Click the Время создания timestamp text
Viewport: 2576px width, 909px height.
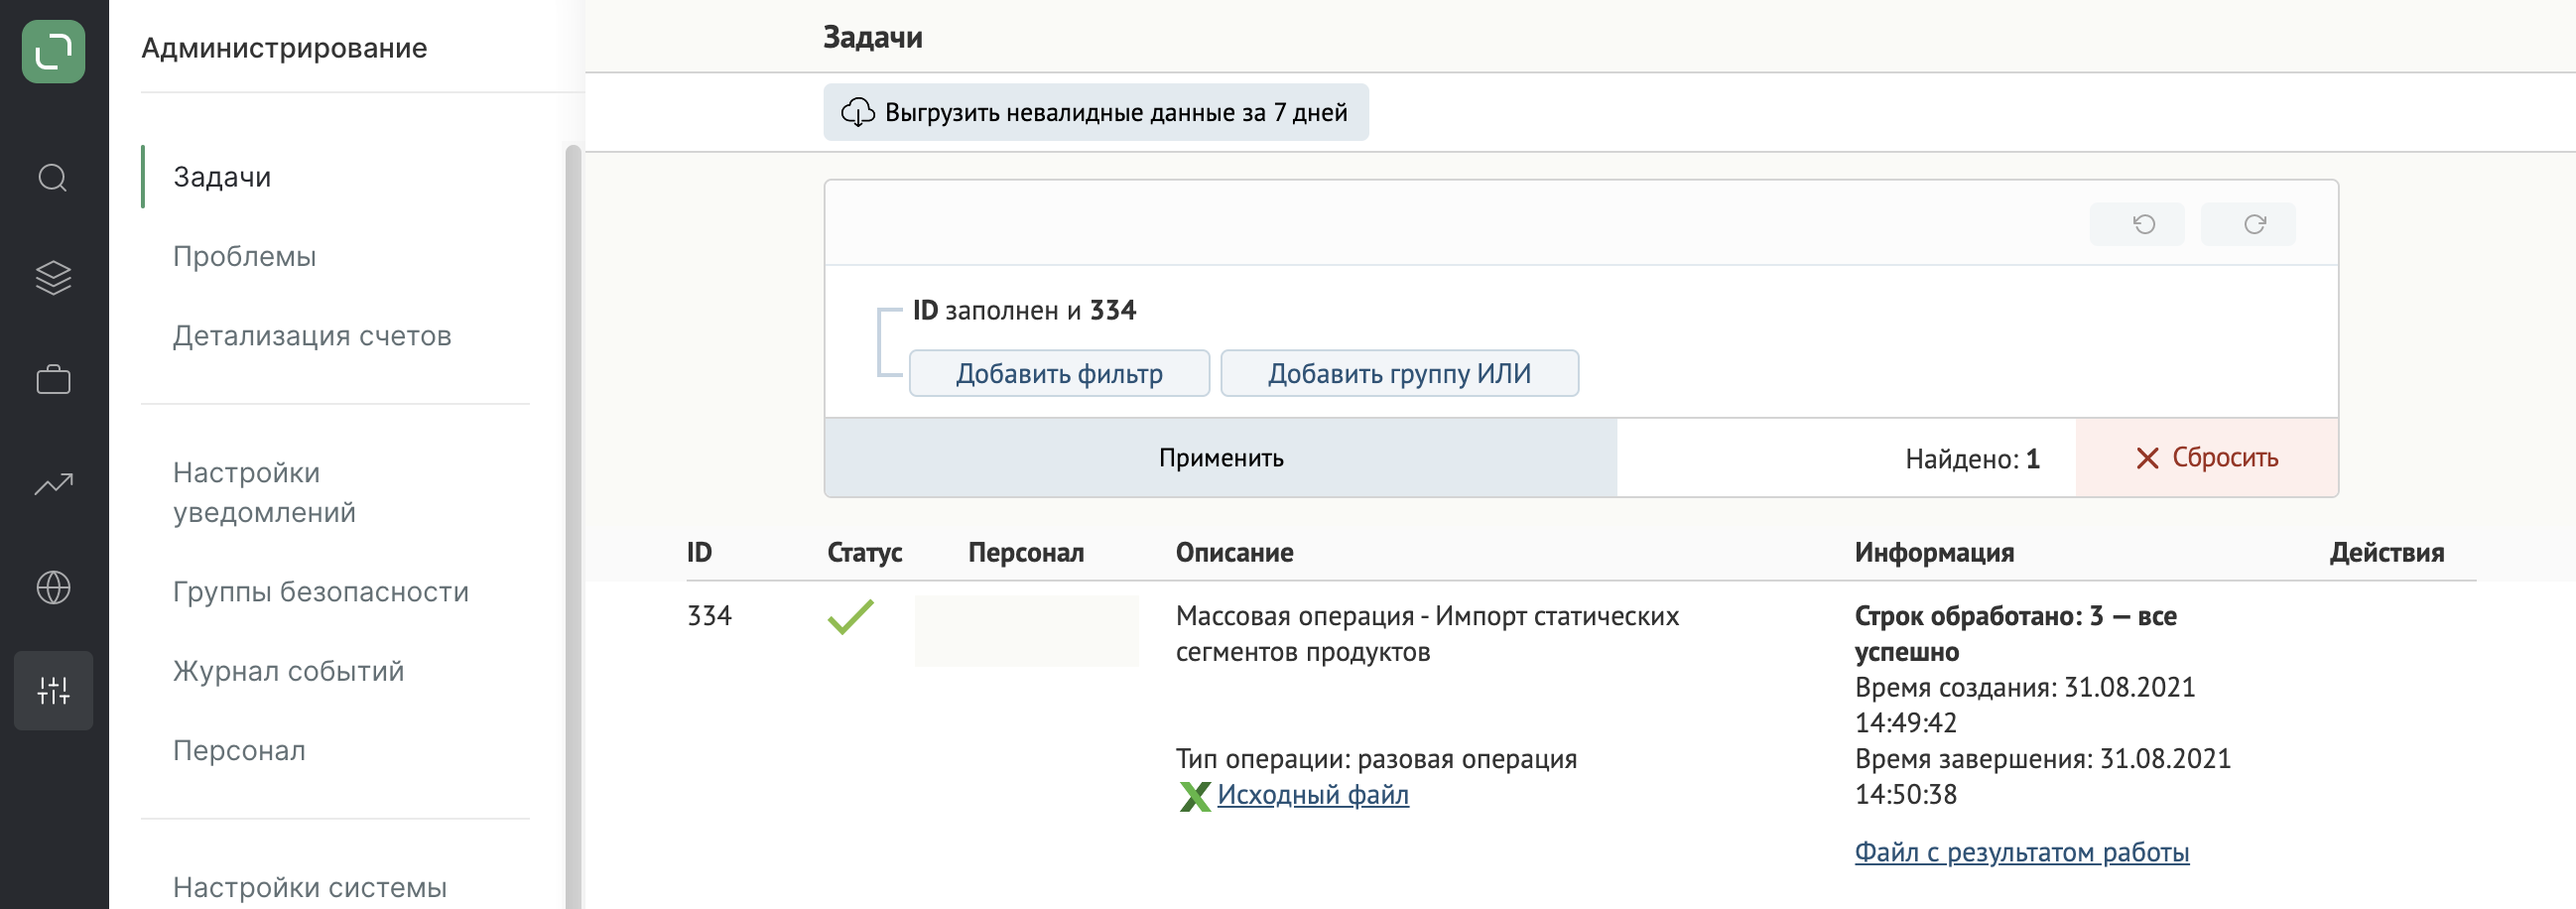tap(2024, 705)
